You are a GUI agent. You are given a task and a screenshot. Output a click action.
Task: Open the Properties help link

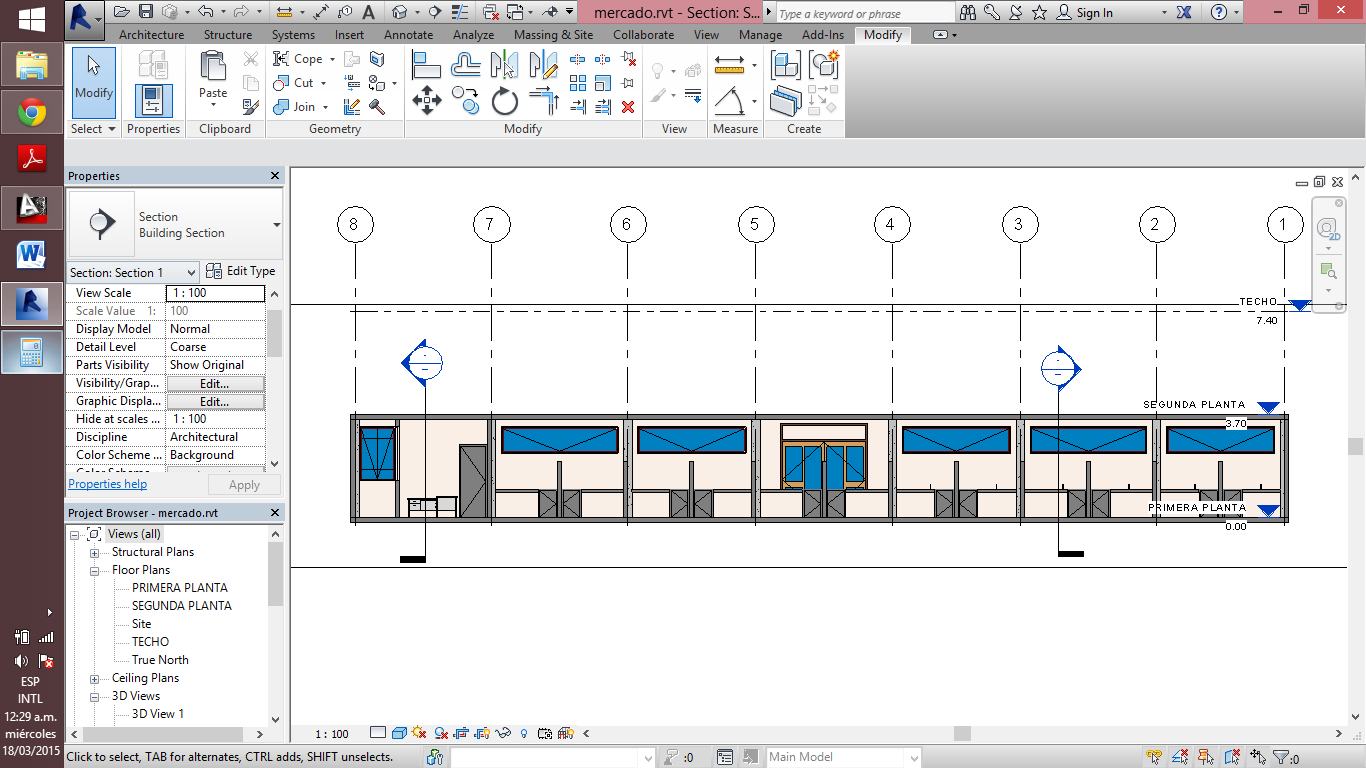pyautogui.click(x=107, y=484)
